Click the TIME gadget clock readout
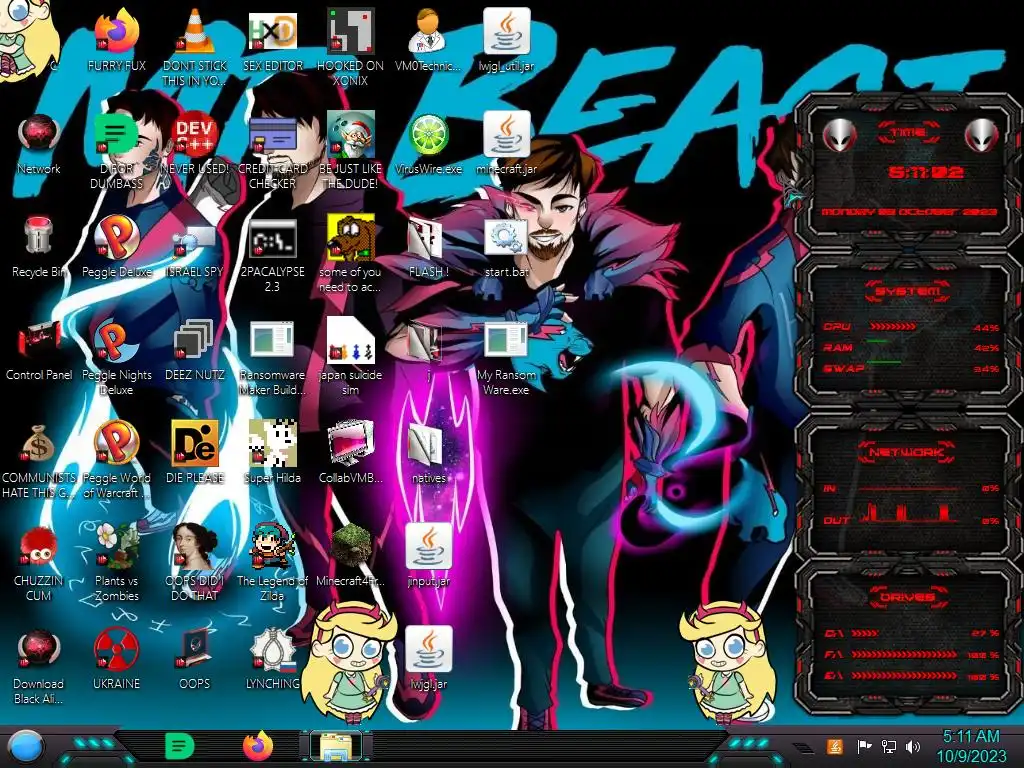 [925, 172]
